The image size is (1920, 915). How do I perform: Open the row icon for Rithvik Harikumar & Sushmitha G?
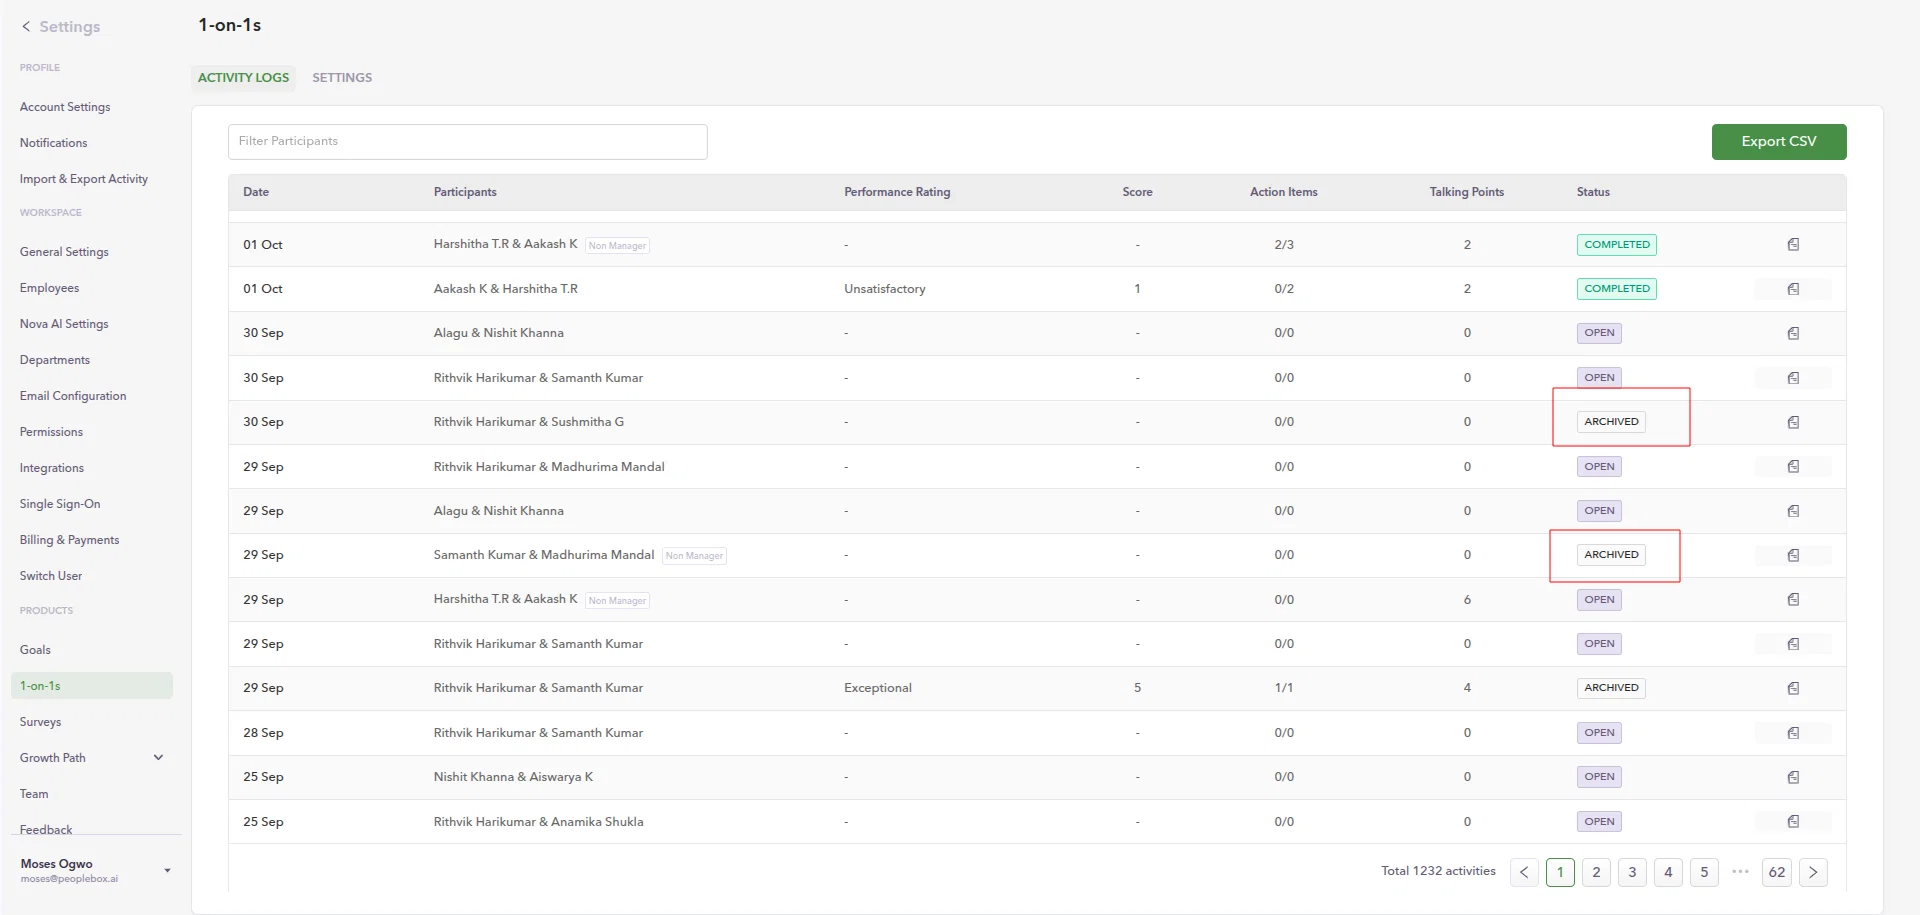pos(1793,423)
